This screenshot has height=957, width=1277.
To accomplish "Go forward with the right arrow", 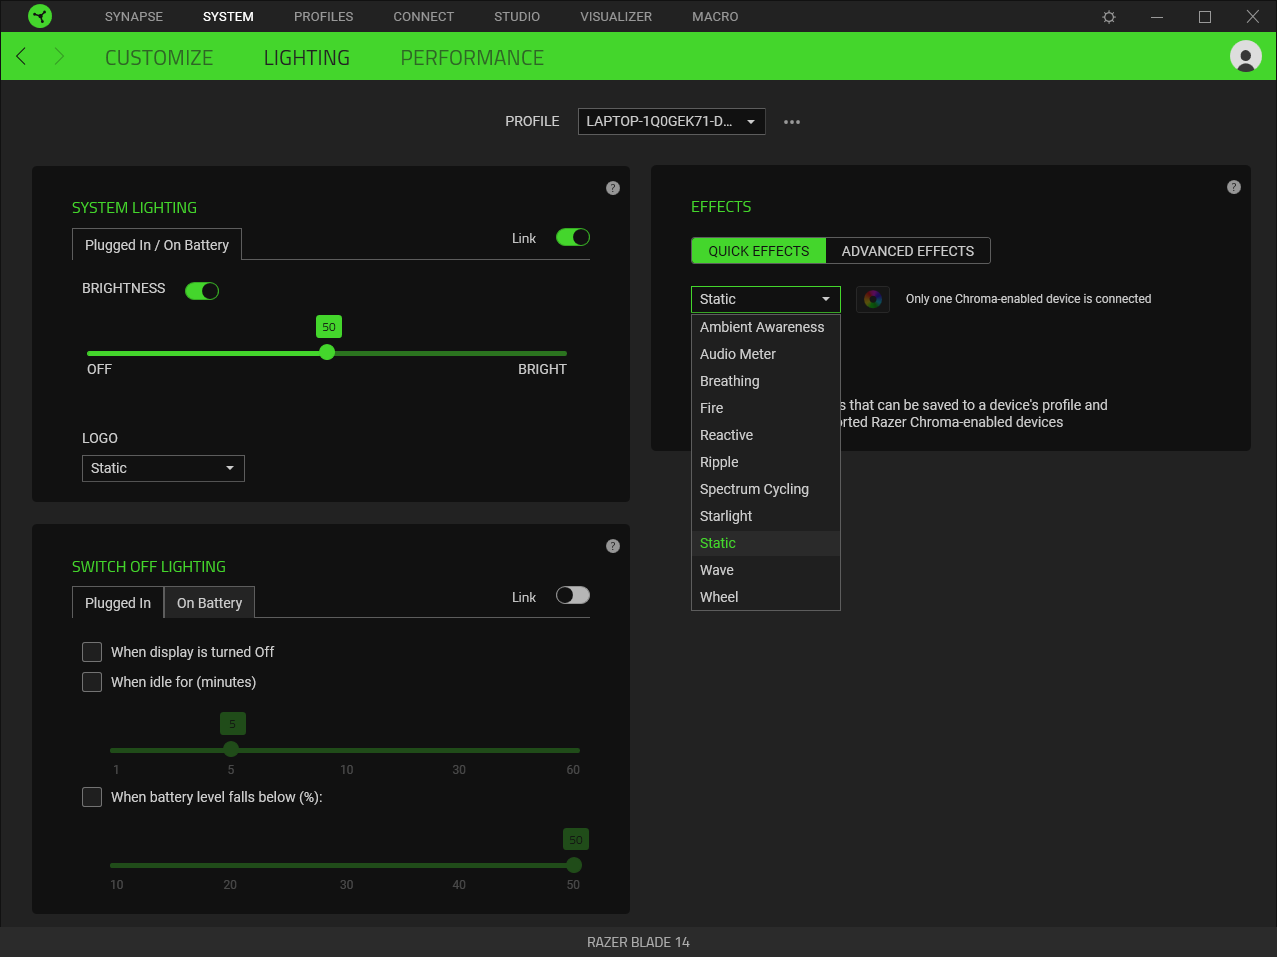I will click(59, 56).
